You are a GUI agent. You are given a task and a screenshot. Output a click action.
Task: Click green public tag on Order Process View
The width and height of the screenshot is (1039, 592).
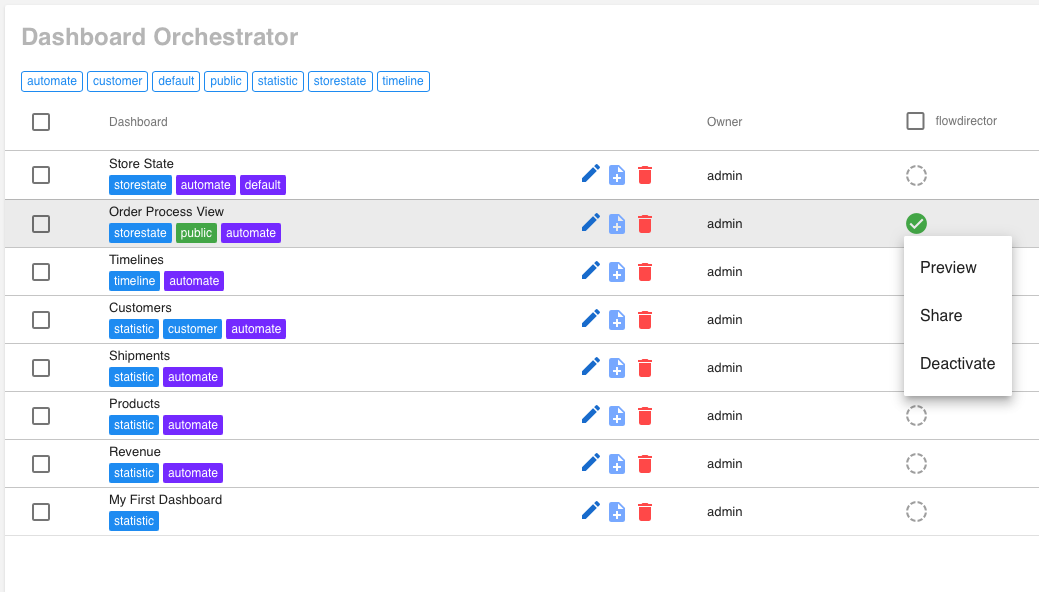[196, 233]
